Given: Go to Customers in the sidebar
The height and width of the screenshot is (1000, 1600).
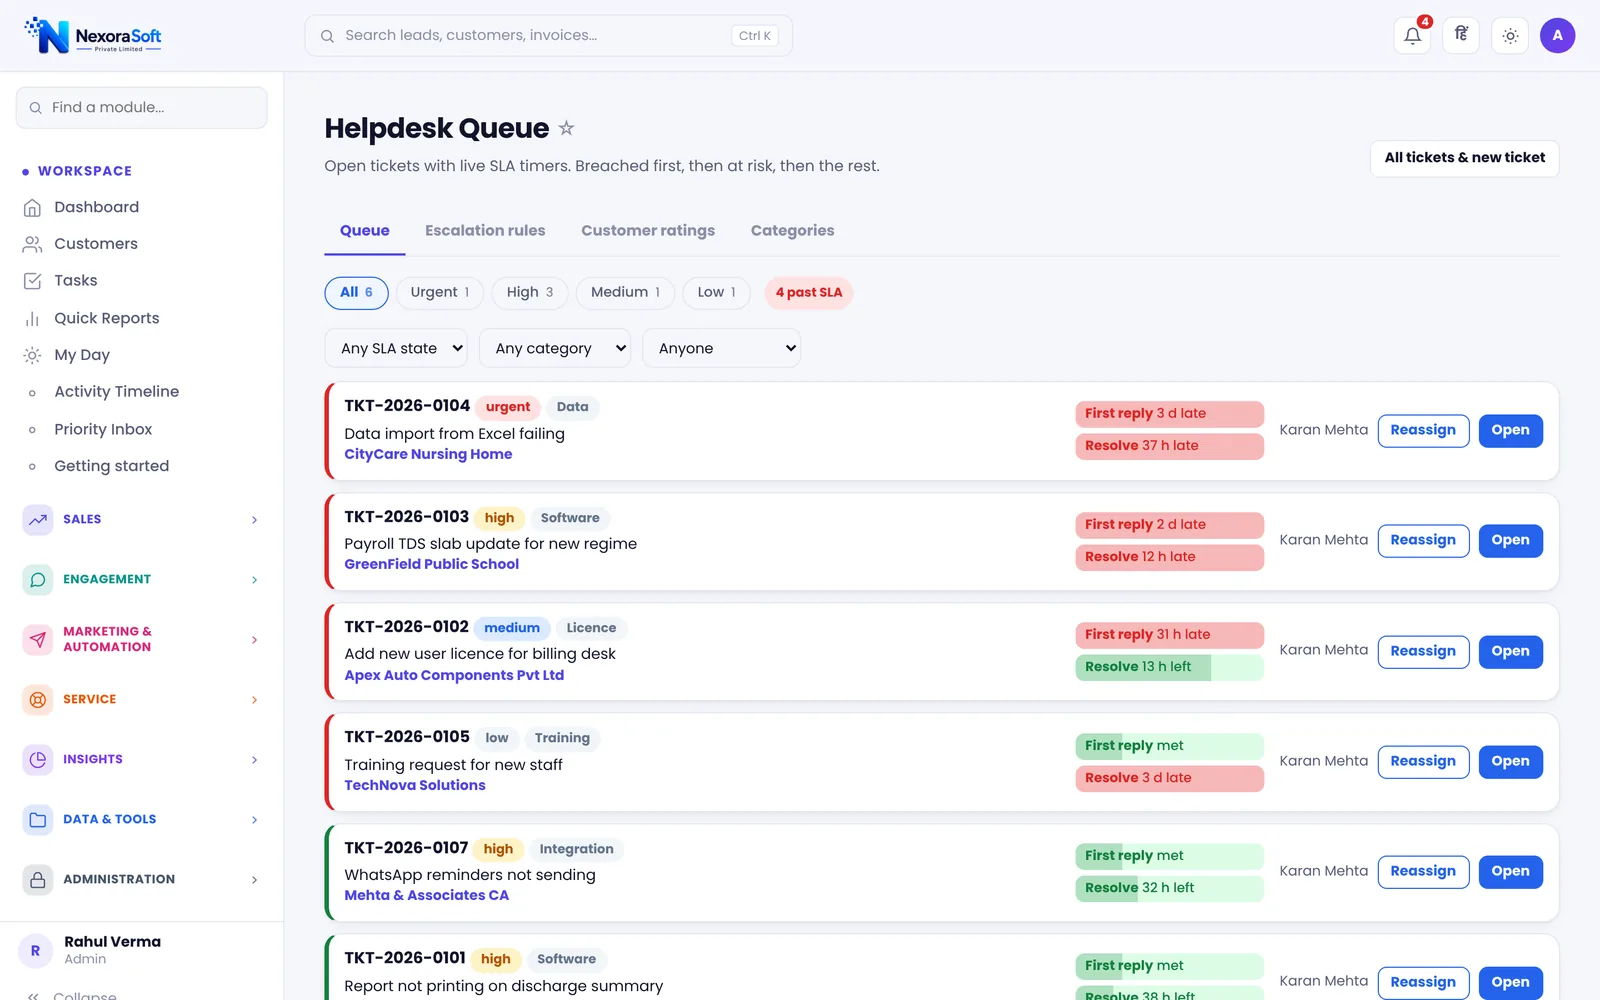Looking at the screenshot, I should (96, 244).
